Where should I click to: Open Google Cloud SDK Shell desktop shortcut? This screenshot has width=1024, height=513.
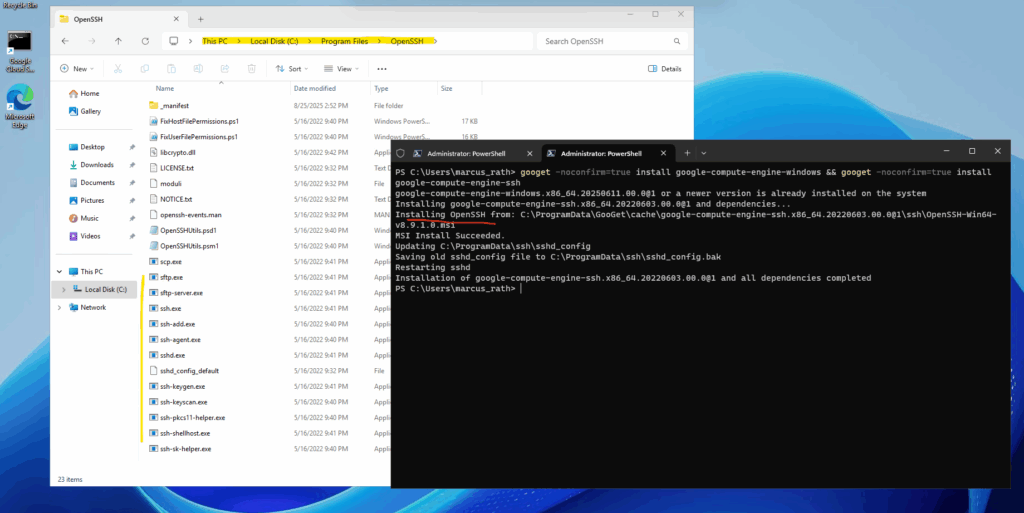pos(20,51)
